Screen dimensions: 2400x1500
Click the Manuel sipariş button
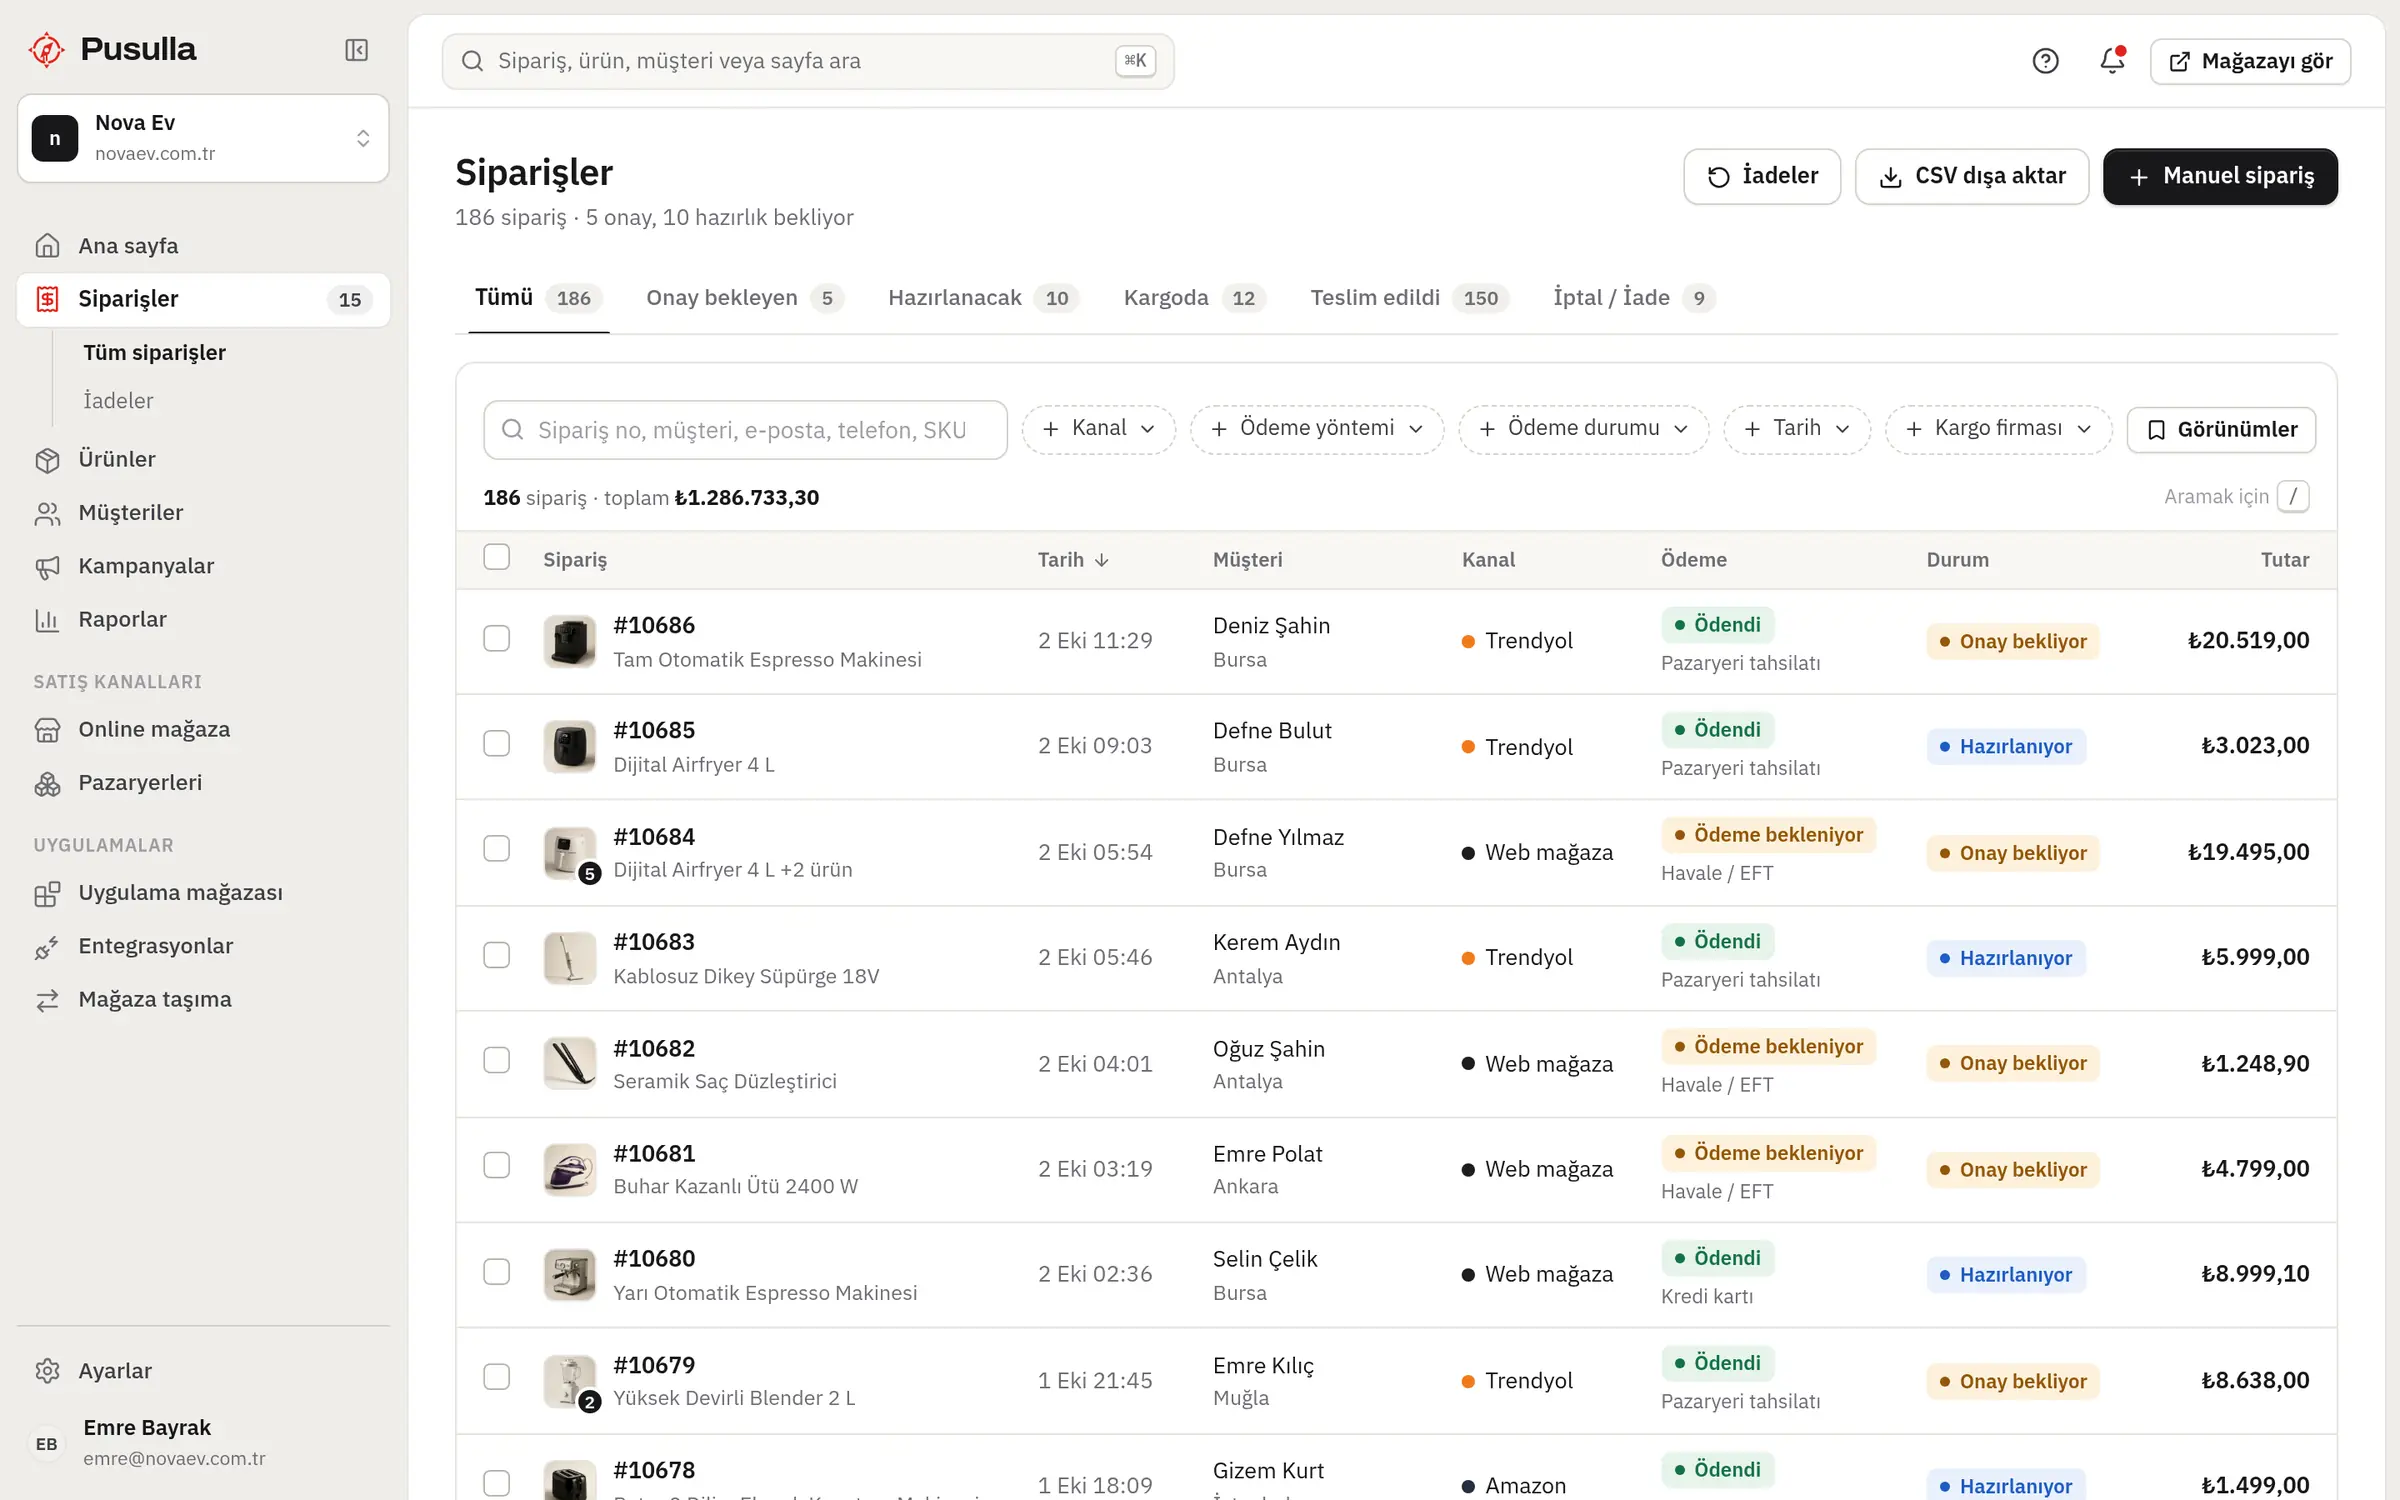(x=2220, y=177)
